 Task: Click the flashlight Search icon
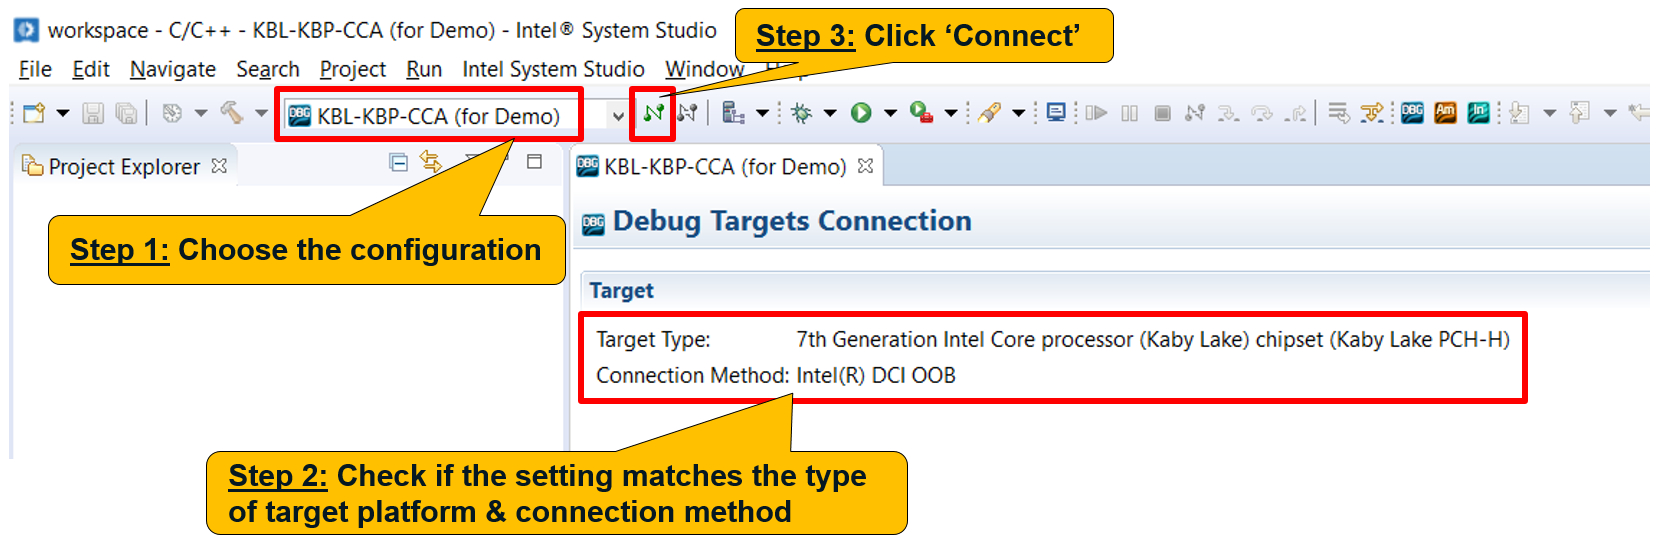coord(989,113)
